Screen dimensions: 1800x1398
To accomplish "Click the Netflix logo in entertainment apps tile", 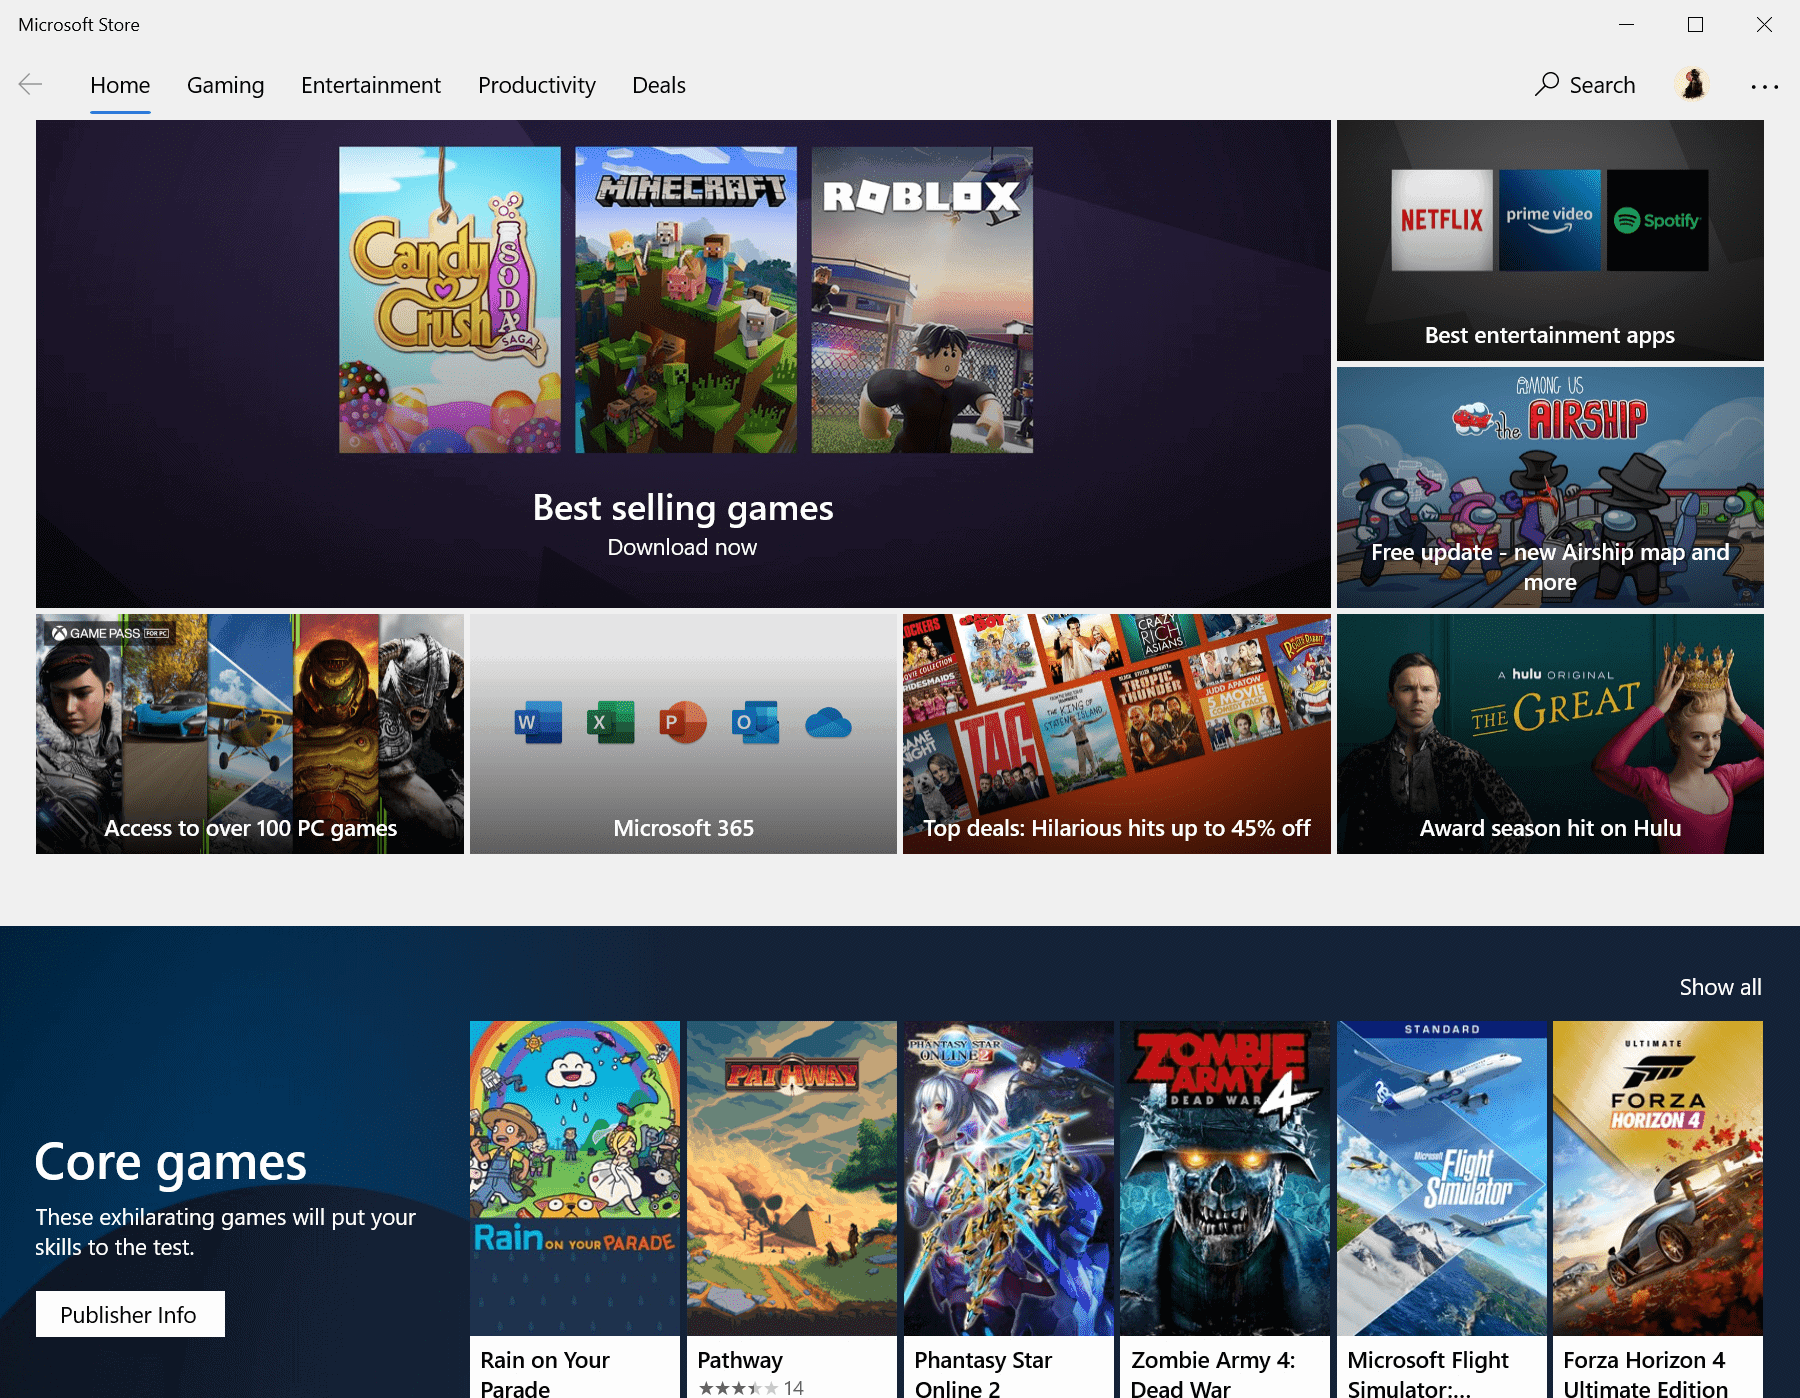I will [1441, 219].
